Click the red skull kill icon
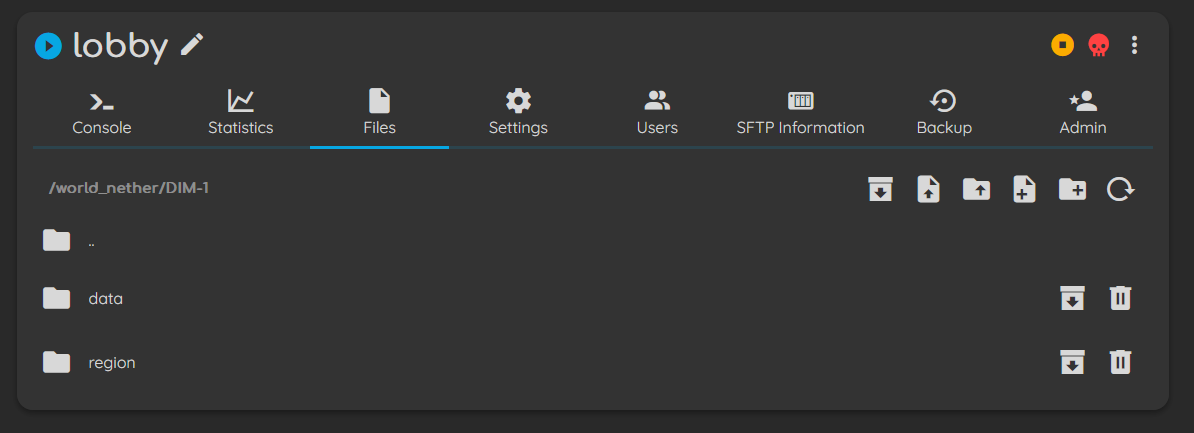This screenshot has height=433, width=1194. click(x=1098, y=45)
